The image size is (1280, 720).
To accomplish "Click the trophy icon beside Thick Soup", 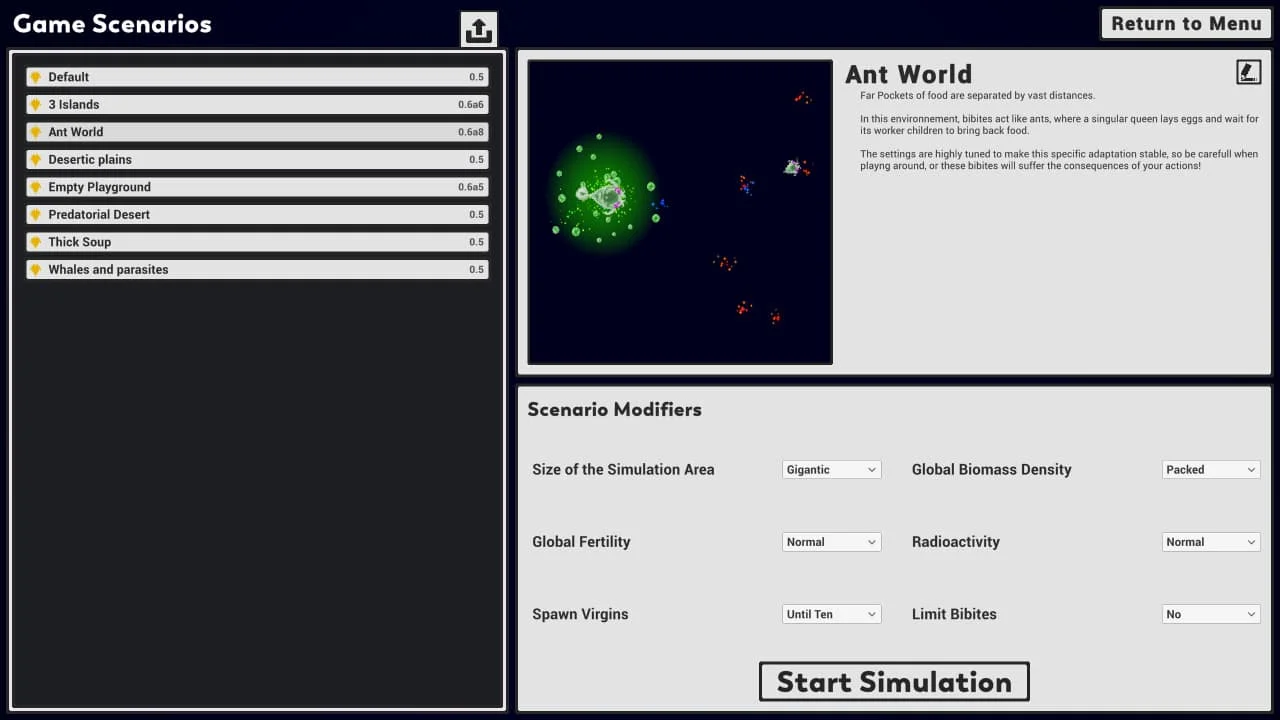I will coord(35,242).
